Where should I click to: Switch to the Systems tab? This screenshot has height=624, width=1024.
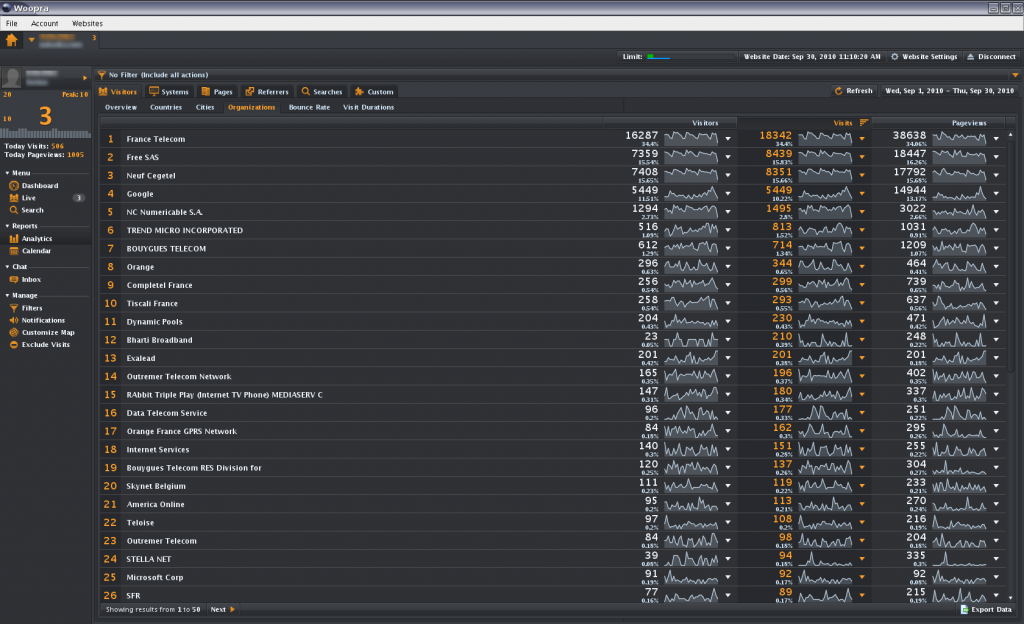(x=169, y=91)
